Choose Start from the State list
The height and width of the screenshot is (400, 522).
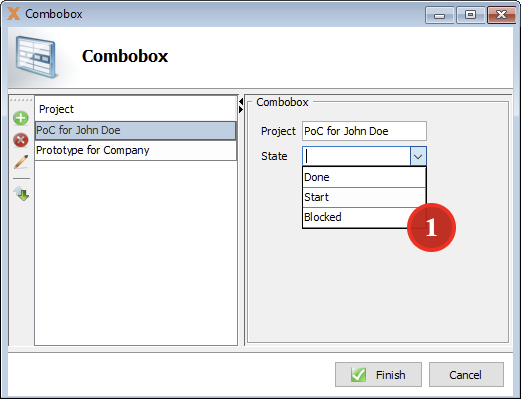[364, 197]
